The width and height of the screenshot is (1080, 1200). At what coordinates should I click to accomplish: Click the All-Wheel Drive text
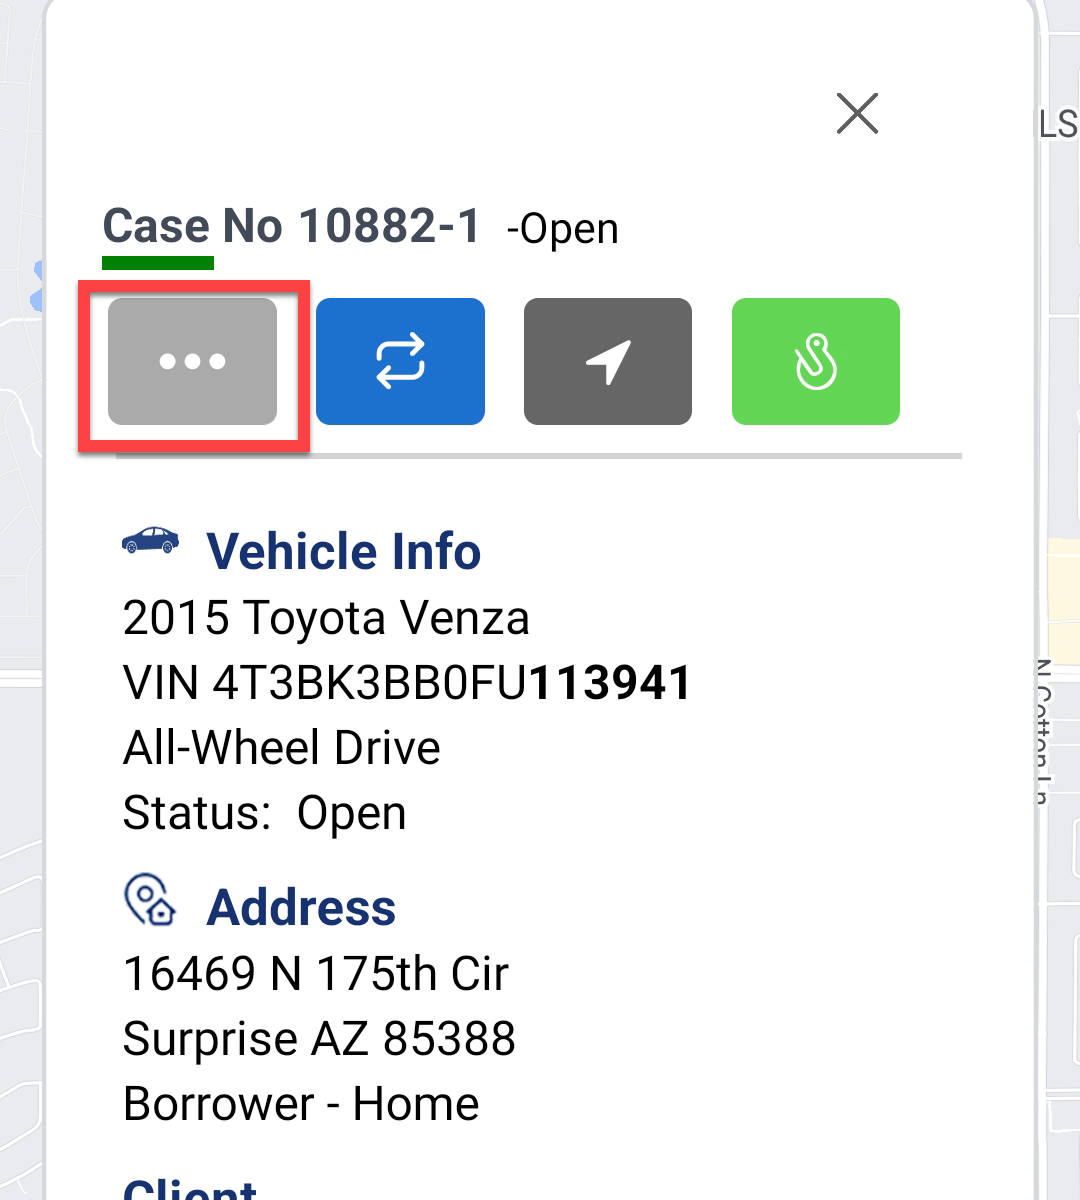point(282,748)
